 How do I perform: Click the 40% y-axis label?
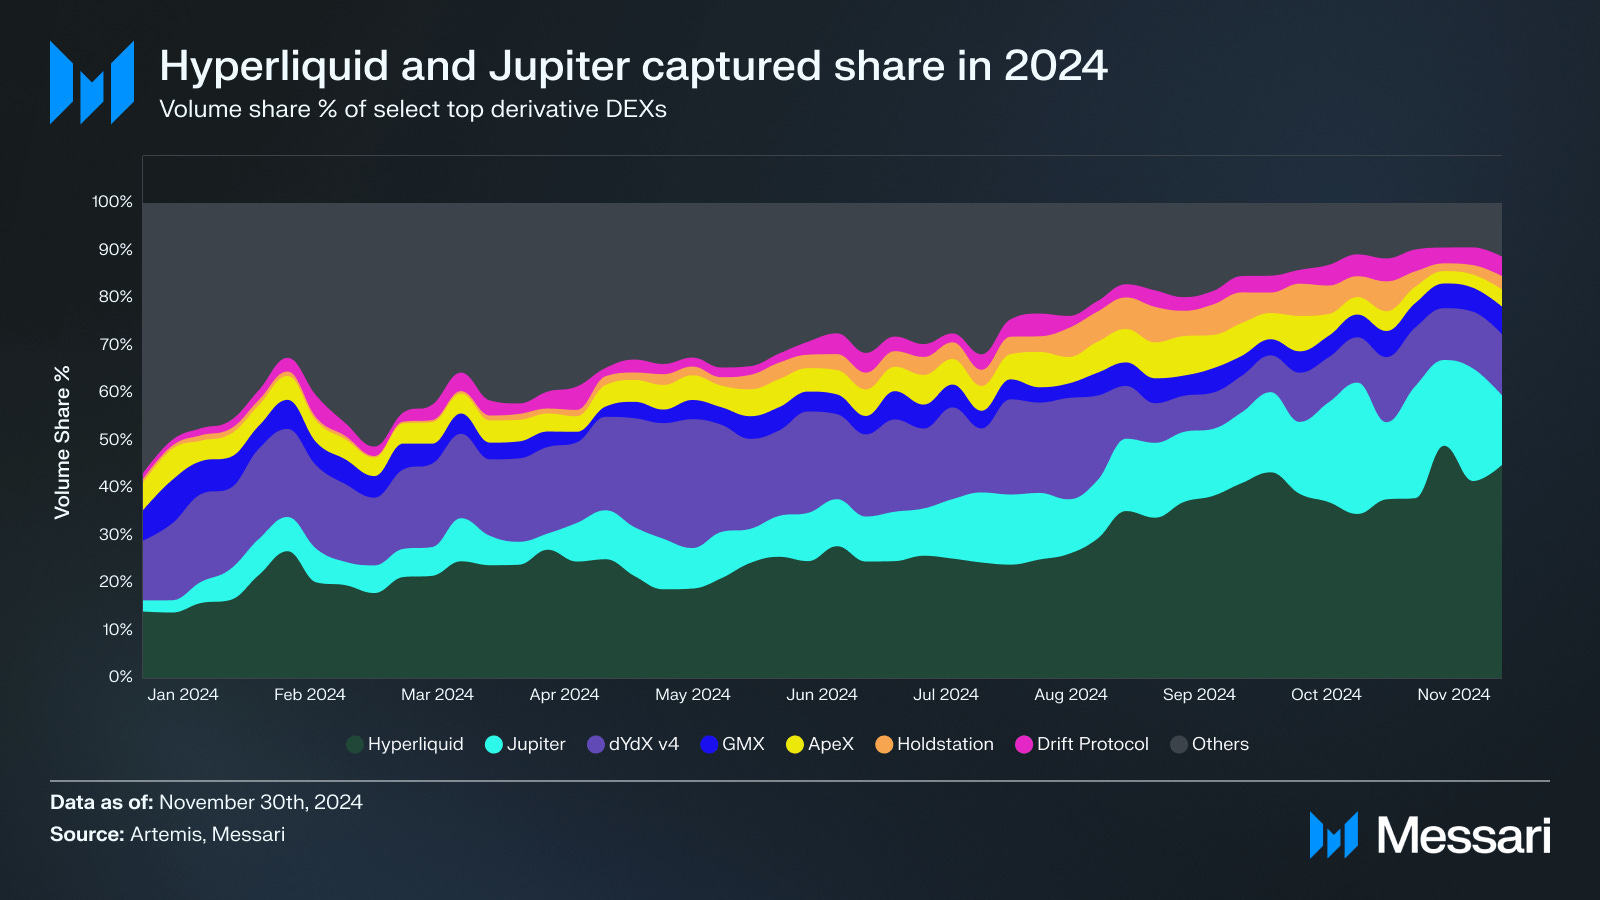pos(115,487)
